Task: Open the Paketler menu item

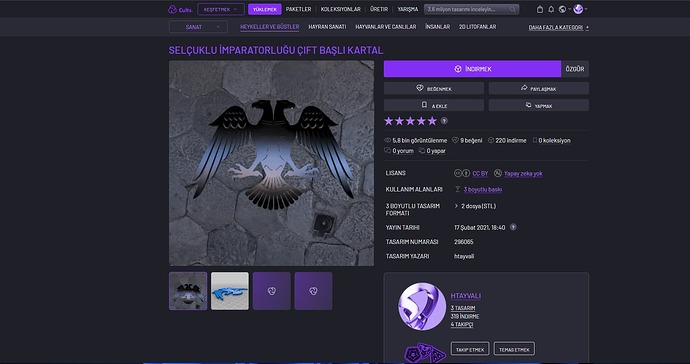Action: pyautogui.click(x=298, y=9)
